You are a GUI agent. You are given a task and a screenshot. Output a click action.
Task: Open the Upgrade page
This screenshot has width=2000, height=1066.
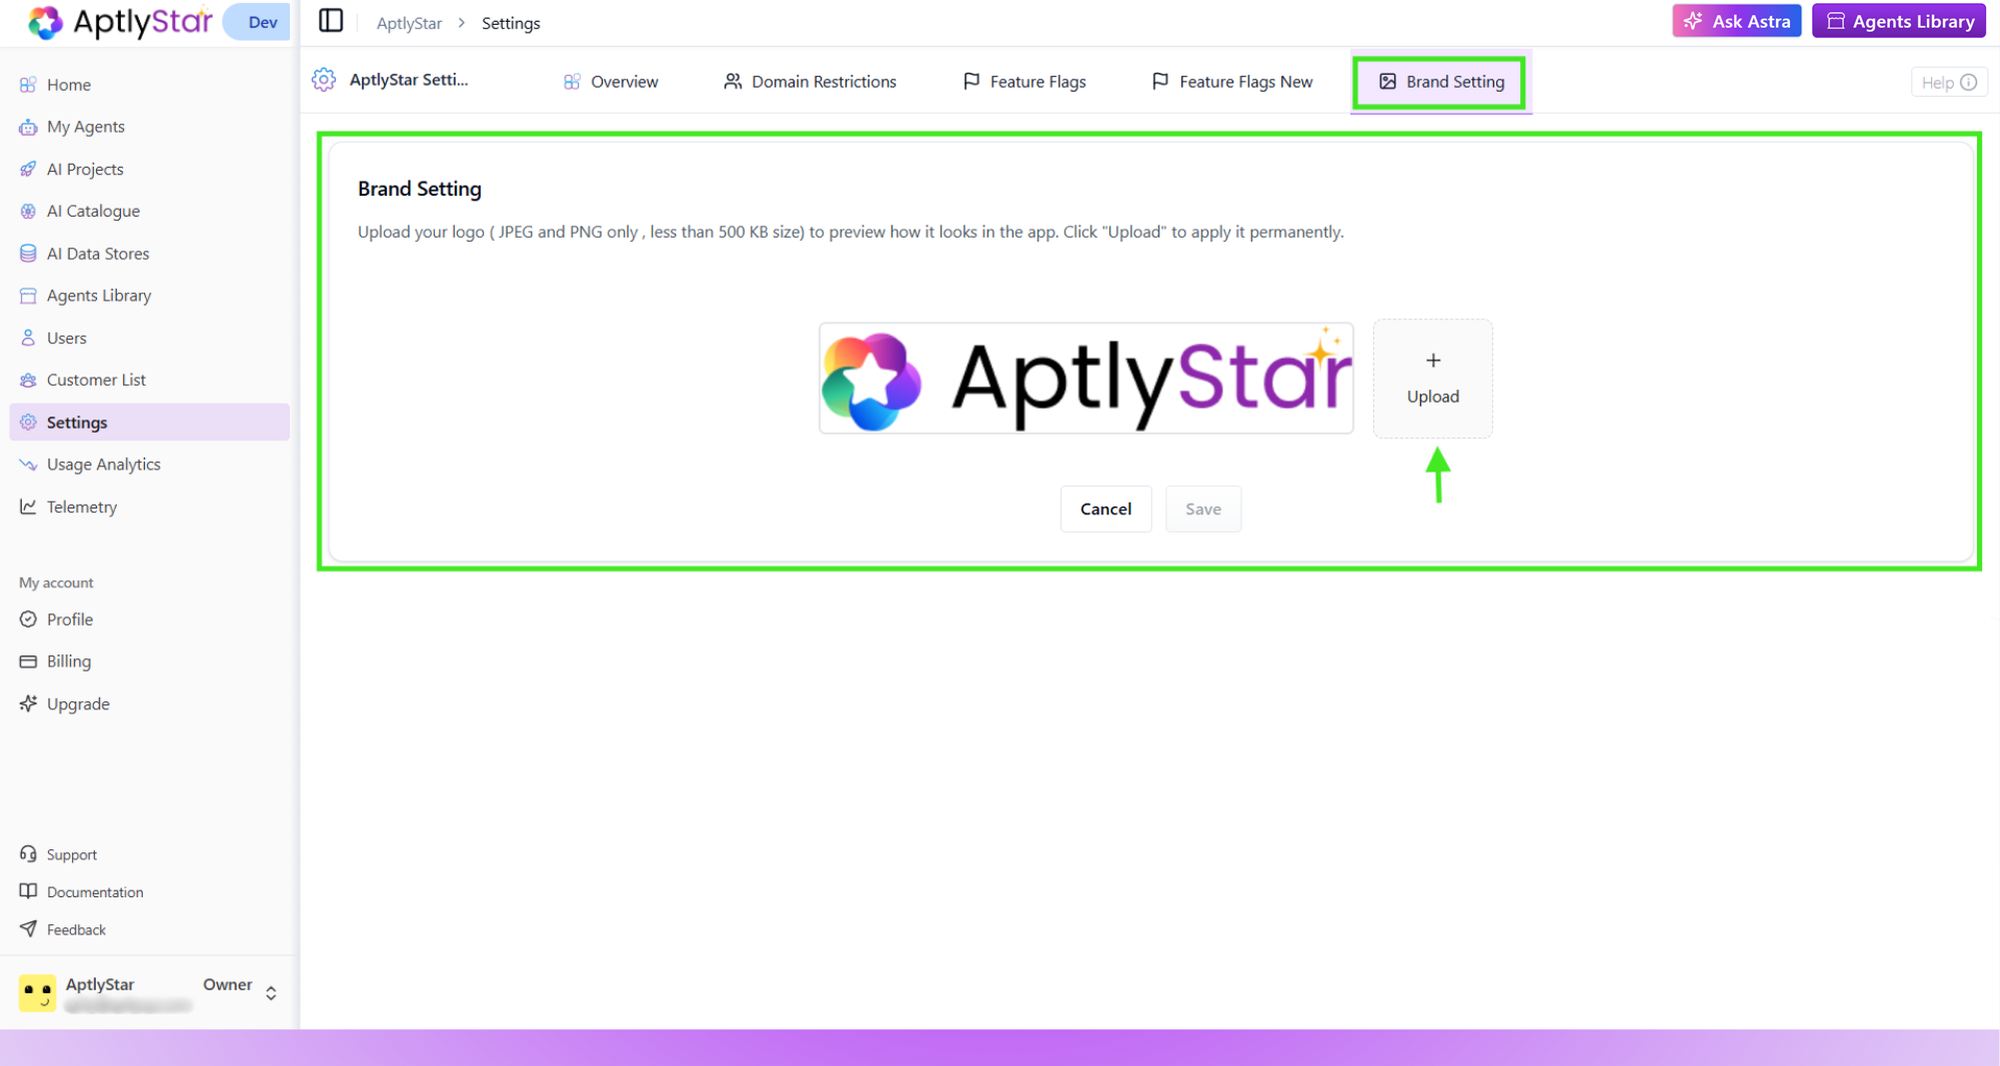tap(77, 703)
